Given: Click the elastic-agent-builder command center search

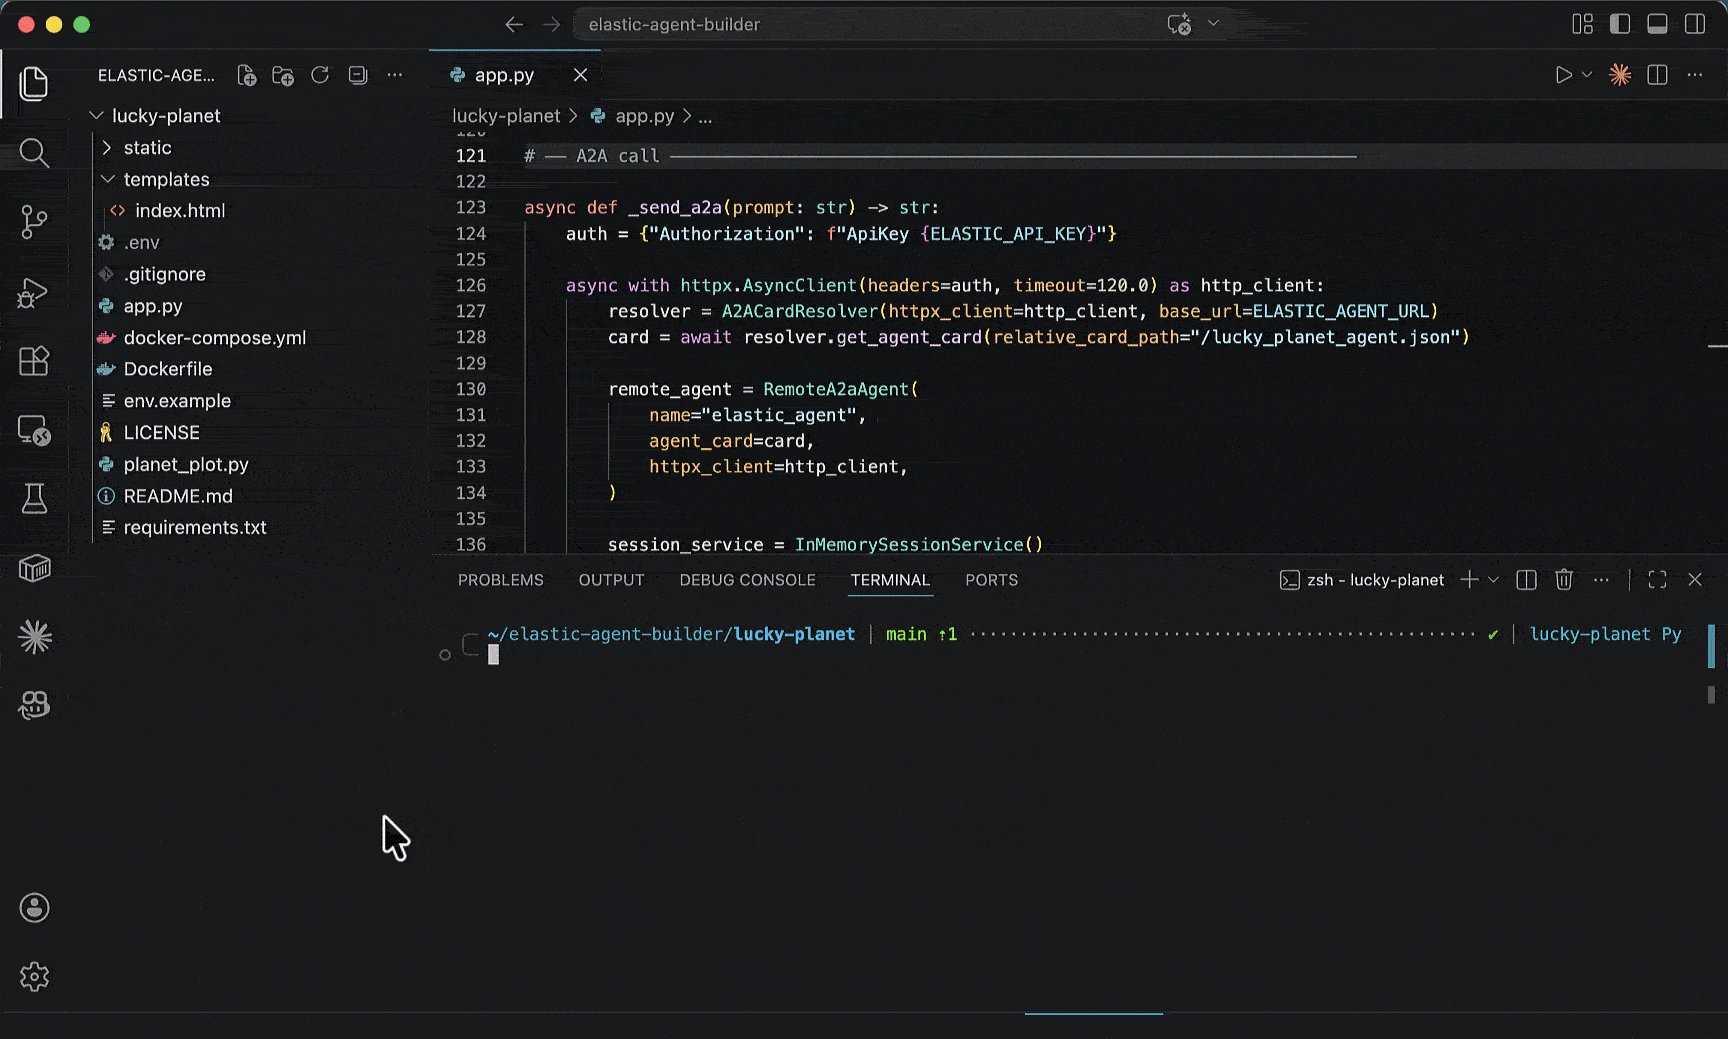Looking at the screenshot, I should (x=866, y=24).
